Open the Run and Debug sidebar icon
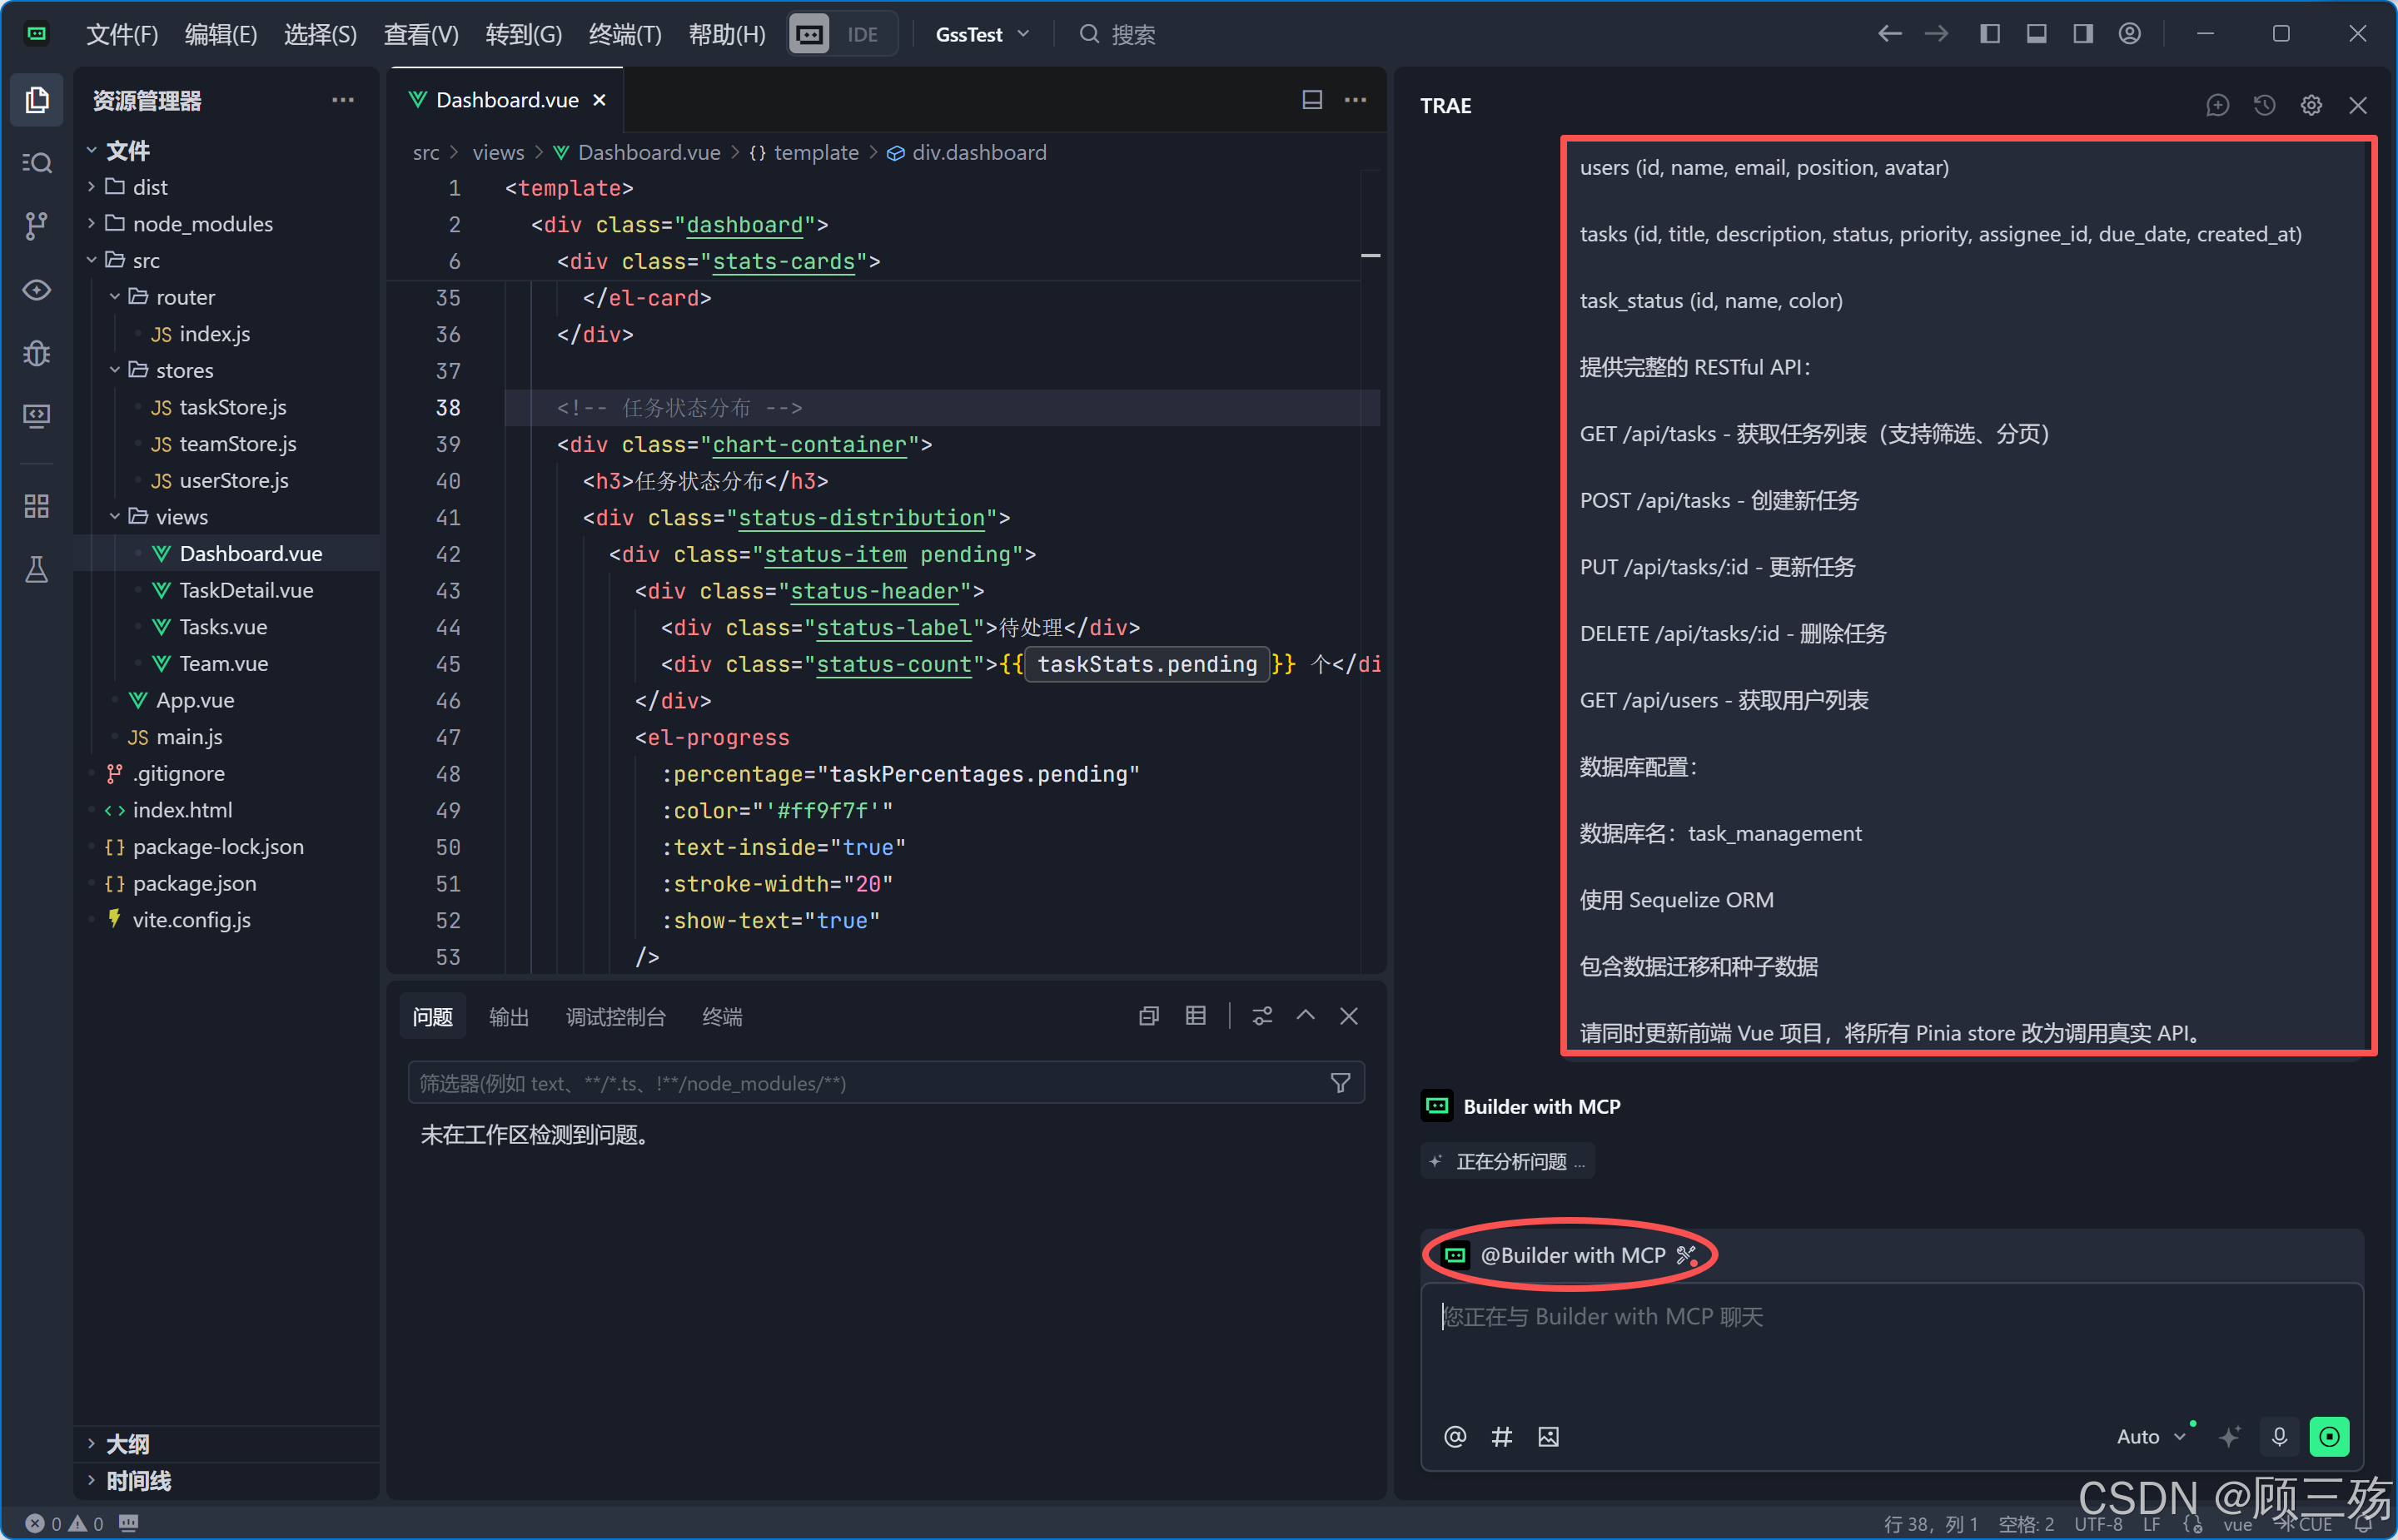The image size is (2398, 1540). click(x=37, y=353)
